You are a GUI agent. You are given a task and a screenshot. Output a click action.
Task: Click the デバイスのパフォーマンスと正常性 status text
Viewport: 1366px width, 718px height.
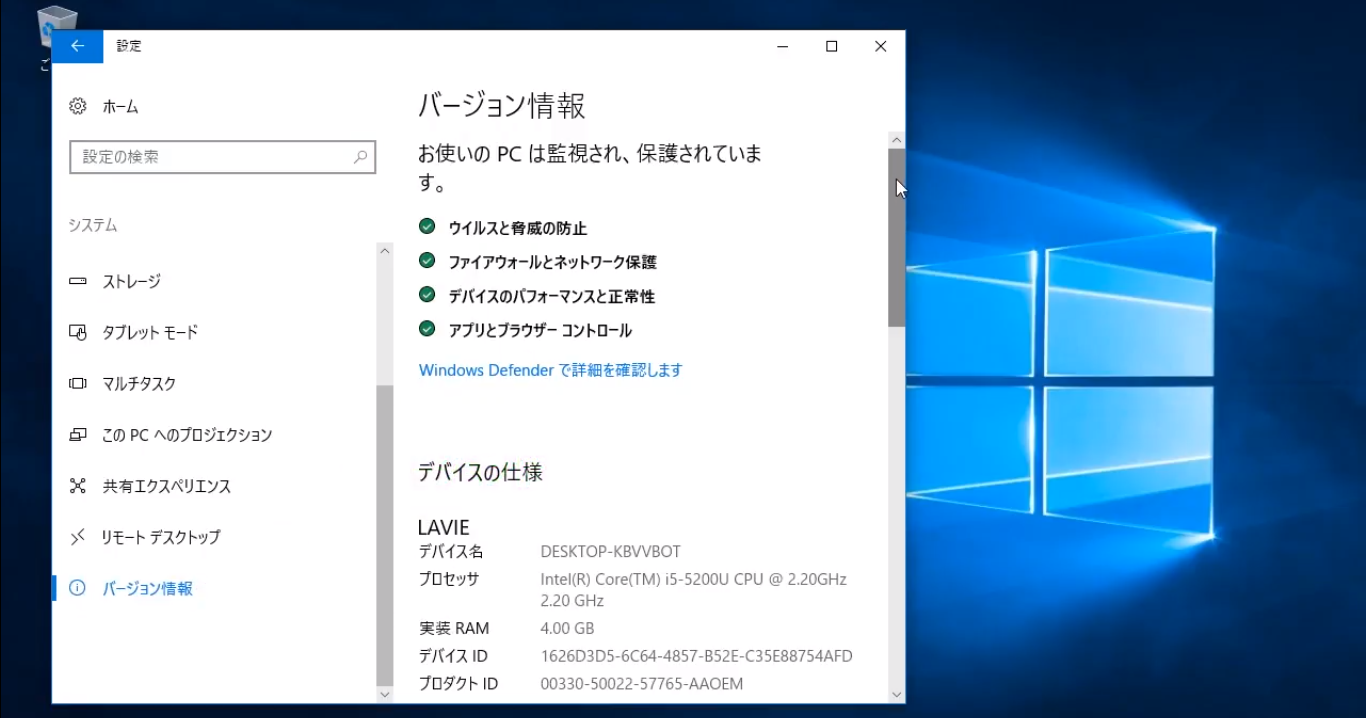click(551, 296)
